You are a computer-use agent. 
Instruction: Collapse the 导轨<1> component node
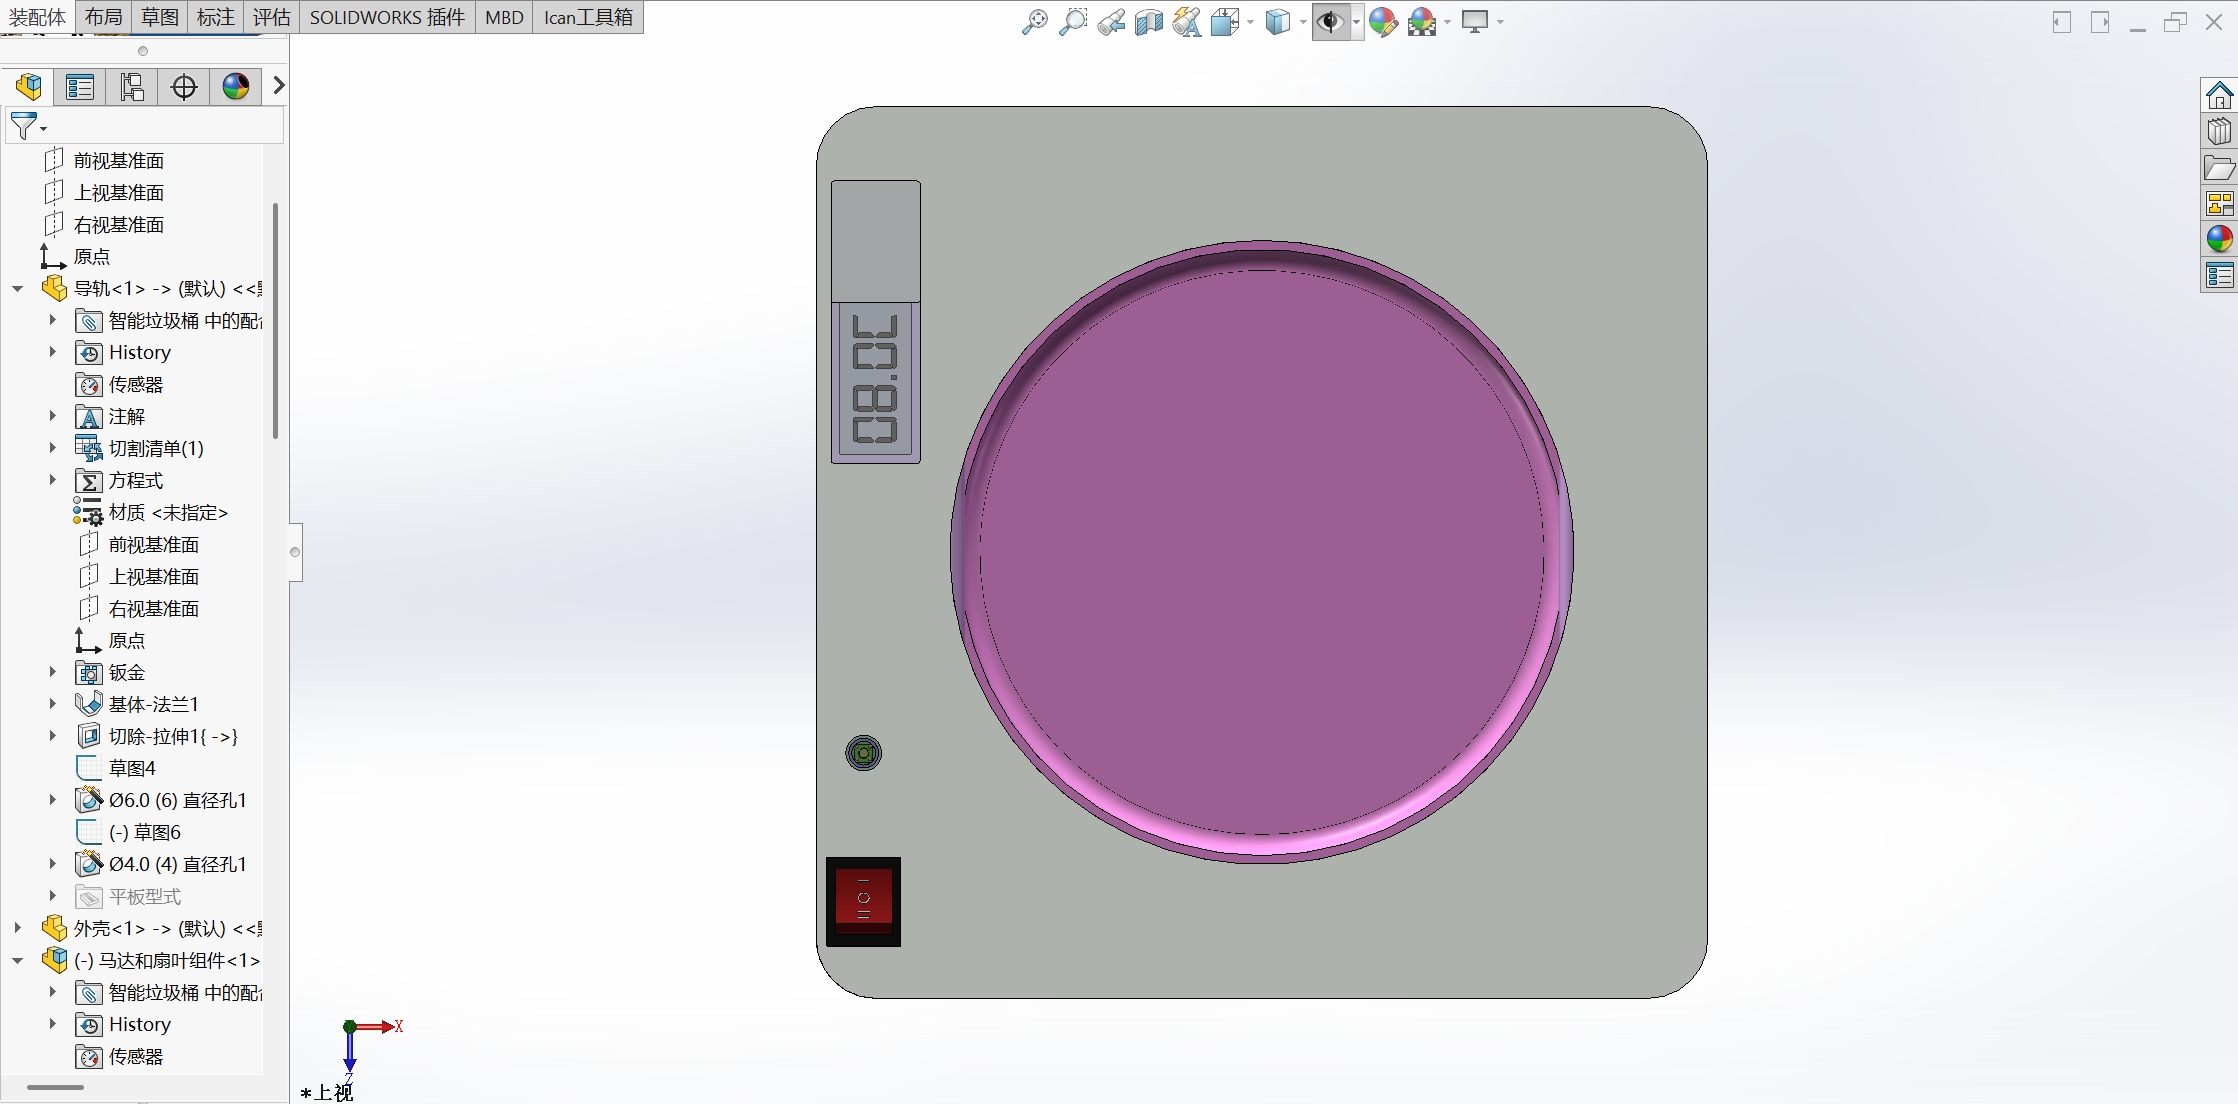pos(18,289)
